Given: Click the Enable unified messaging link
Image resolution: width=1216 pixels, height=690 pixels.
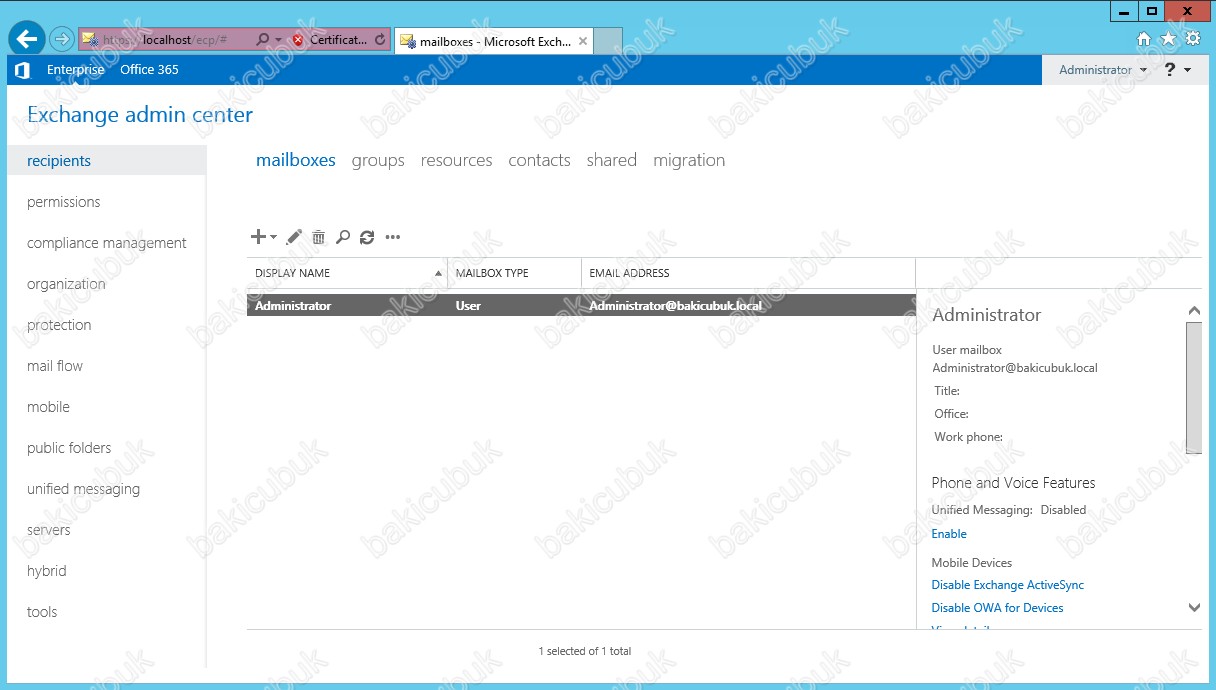Looking at the screenshot, I should 949,534.
